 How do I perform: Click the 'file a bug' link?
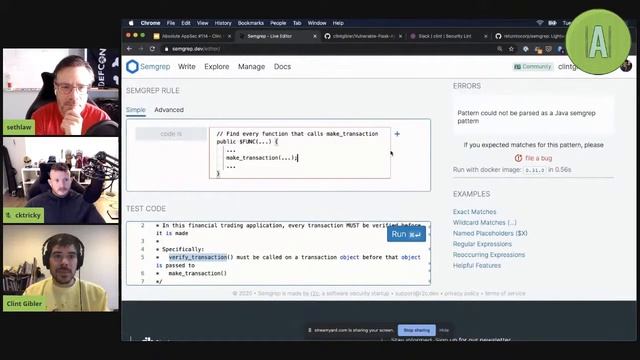click(x=538, y=158)
